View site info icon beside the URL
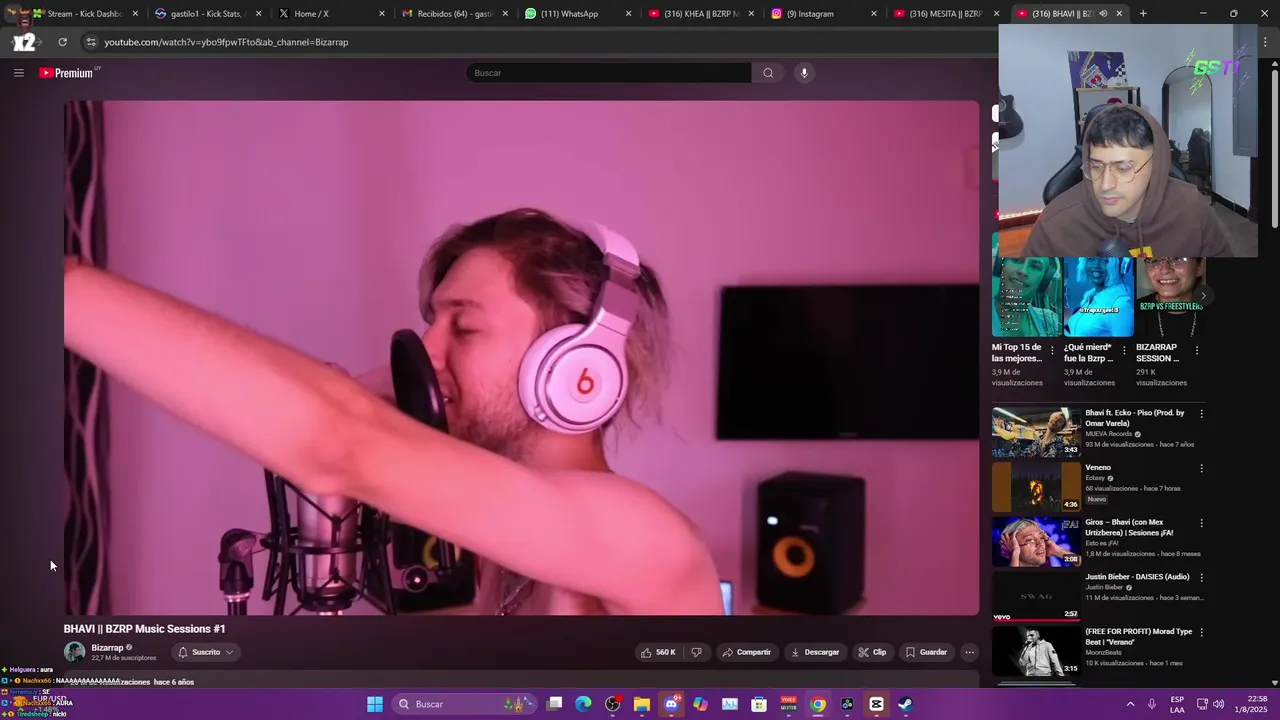 [91, 42]
